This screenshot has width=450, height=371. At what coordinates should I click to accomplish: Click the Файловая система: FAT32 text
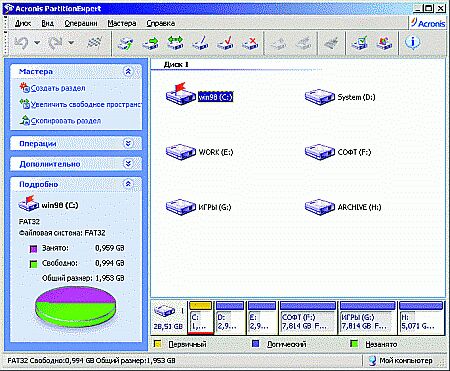pos(62,233)
